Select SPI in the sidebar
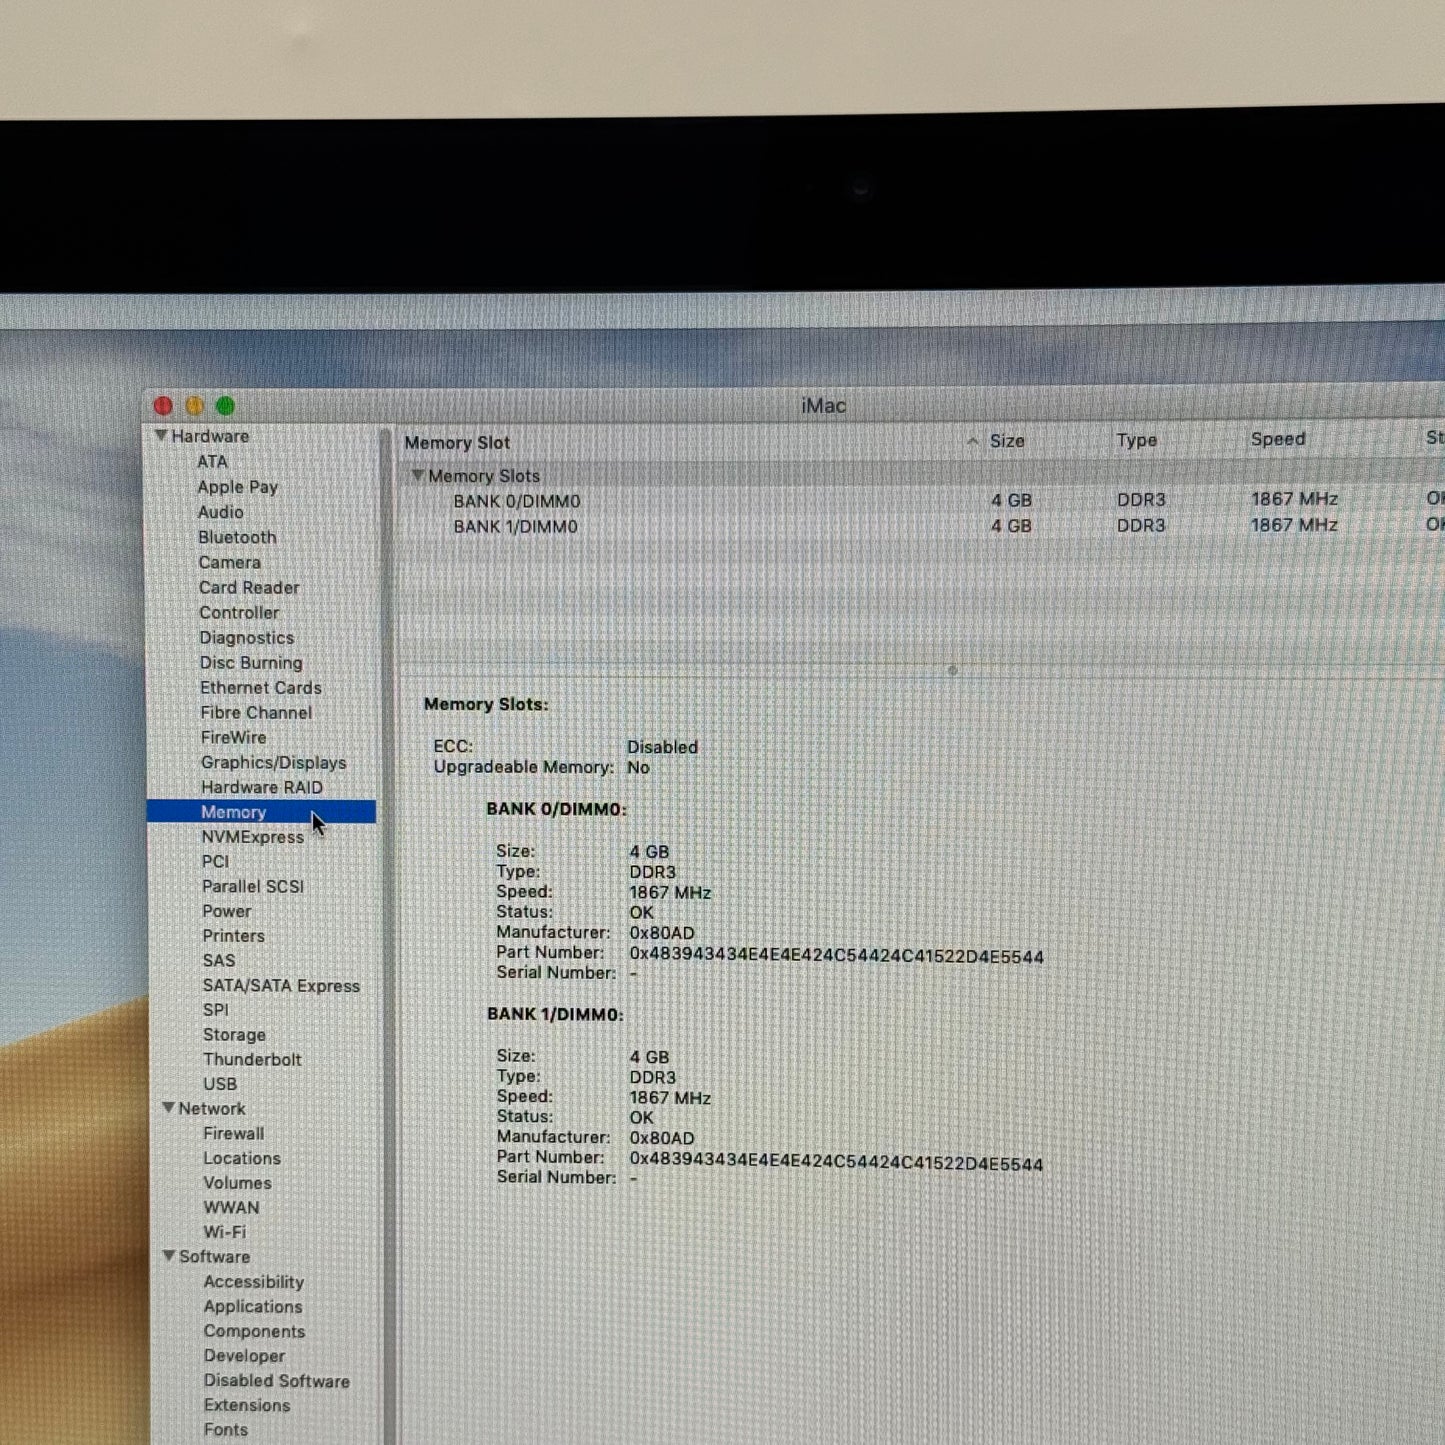1445x1445 pixels. 215,1010
